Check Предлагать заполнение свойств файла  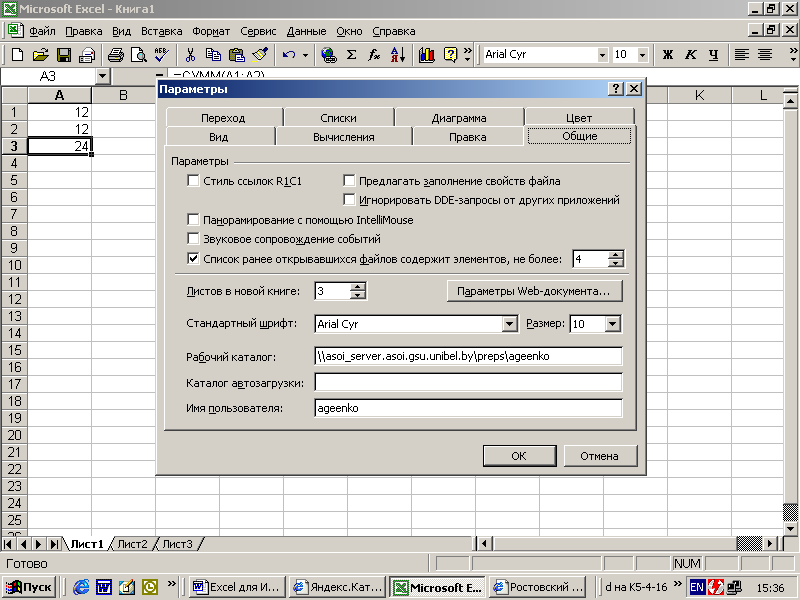(349, 181)
